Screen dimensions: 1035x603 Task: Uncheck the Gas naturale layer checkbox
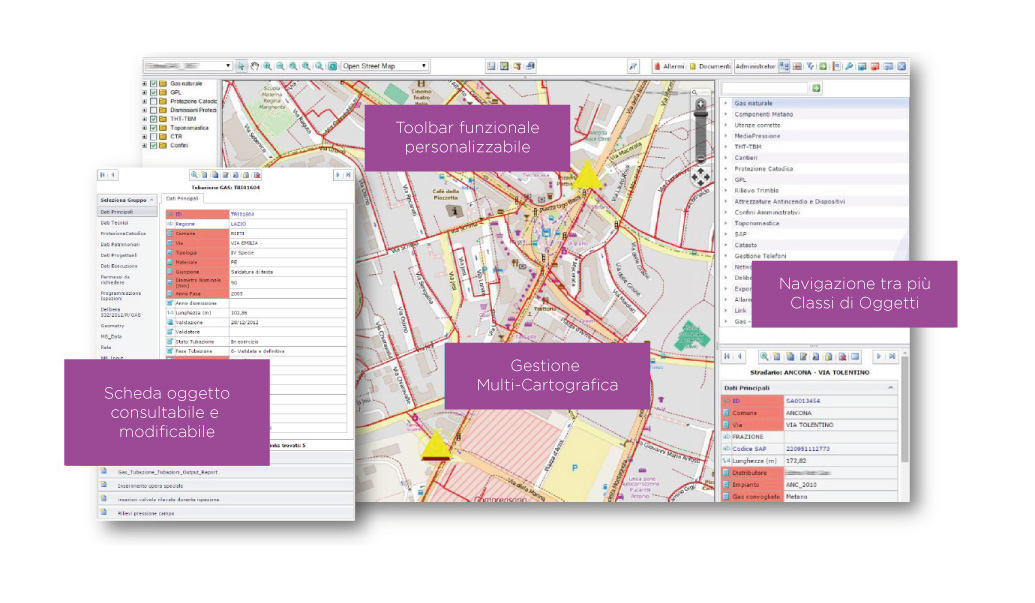tap(153, 84)
